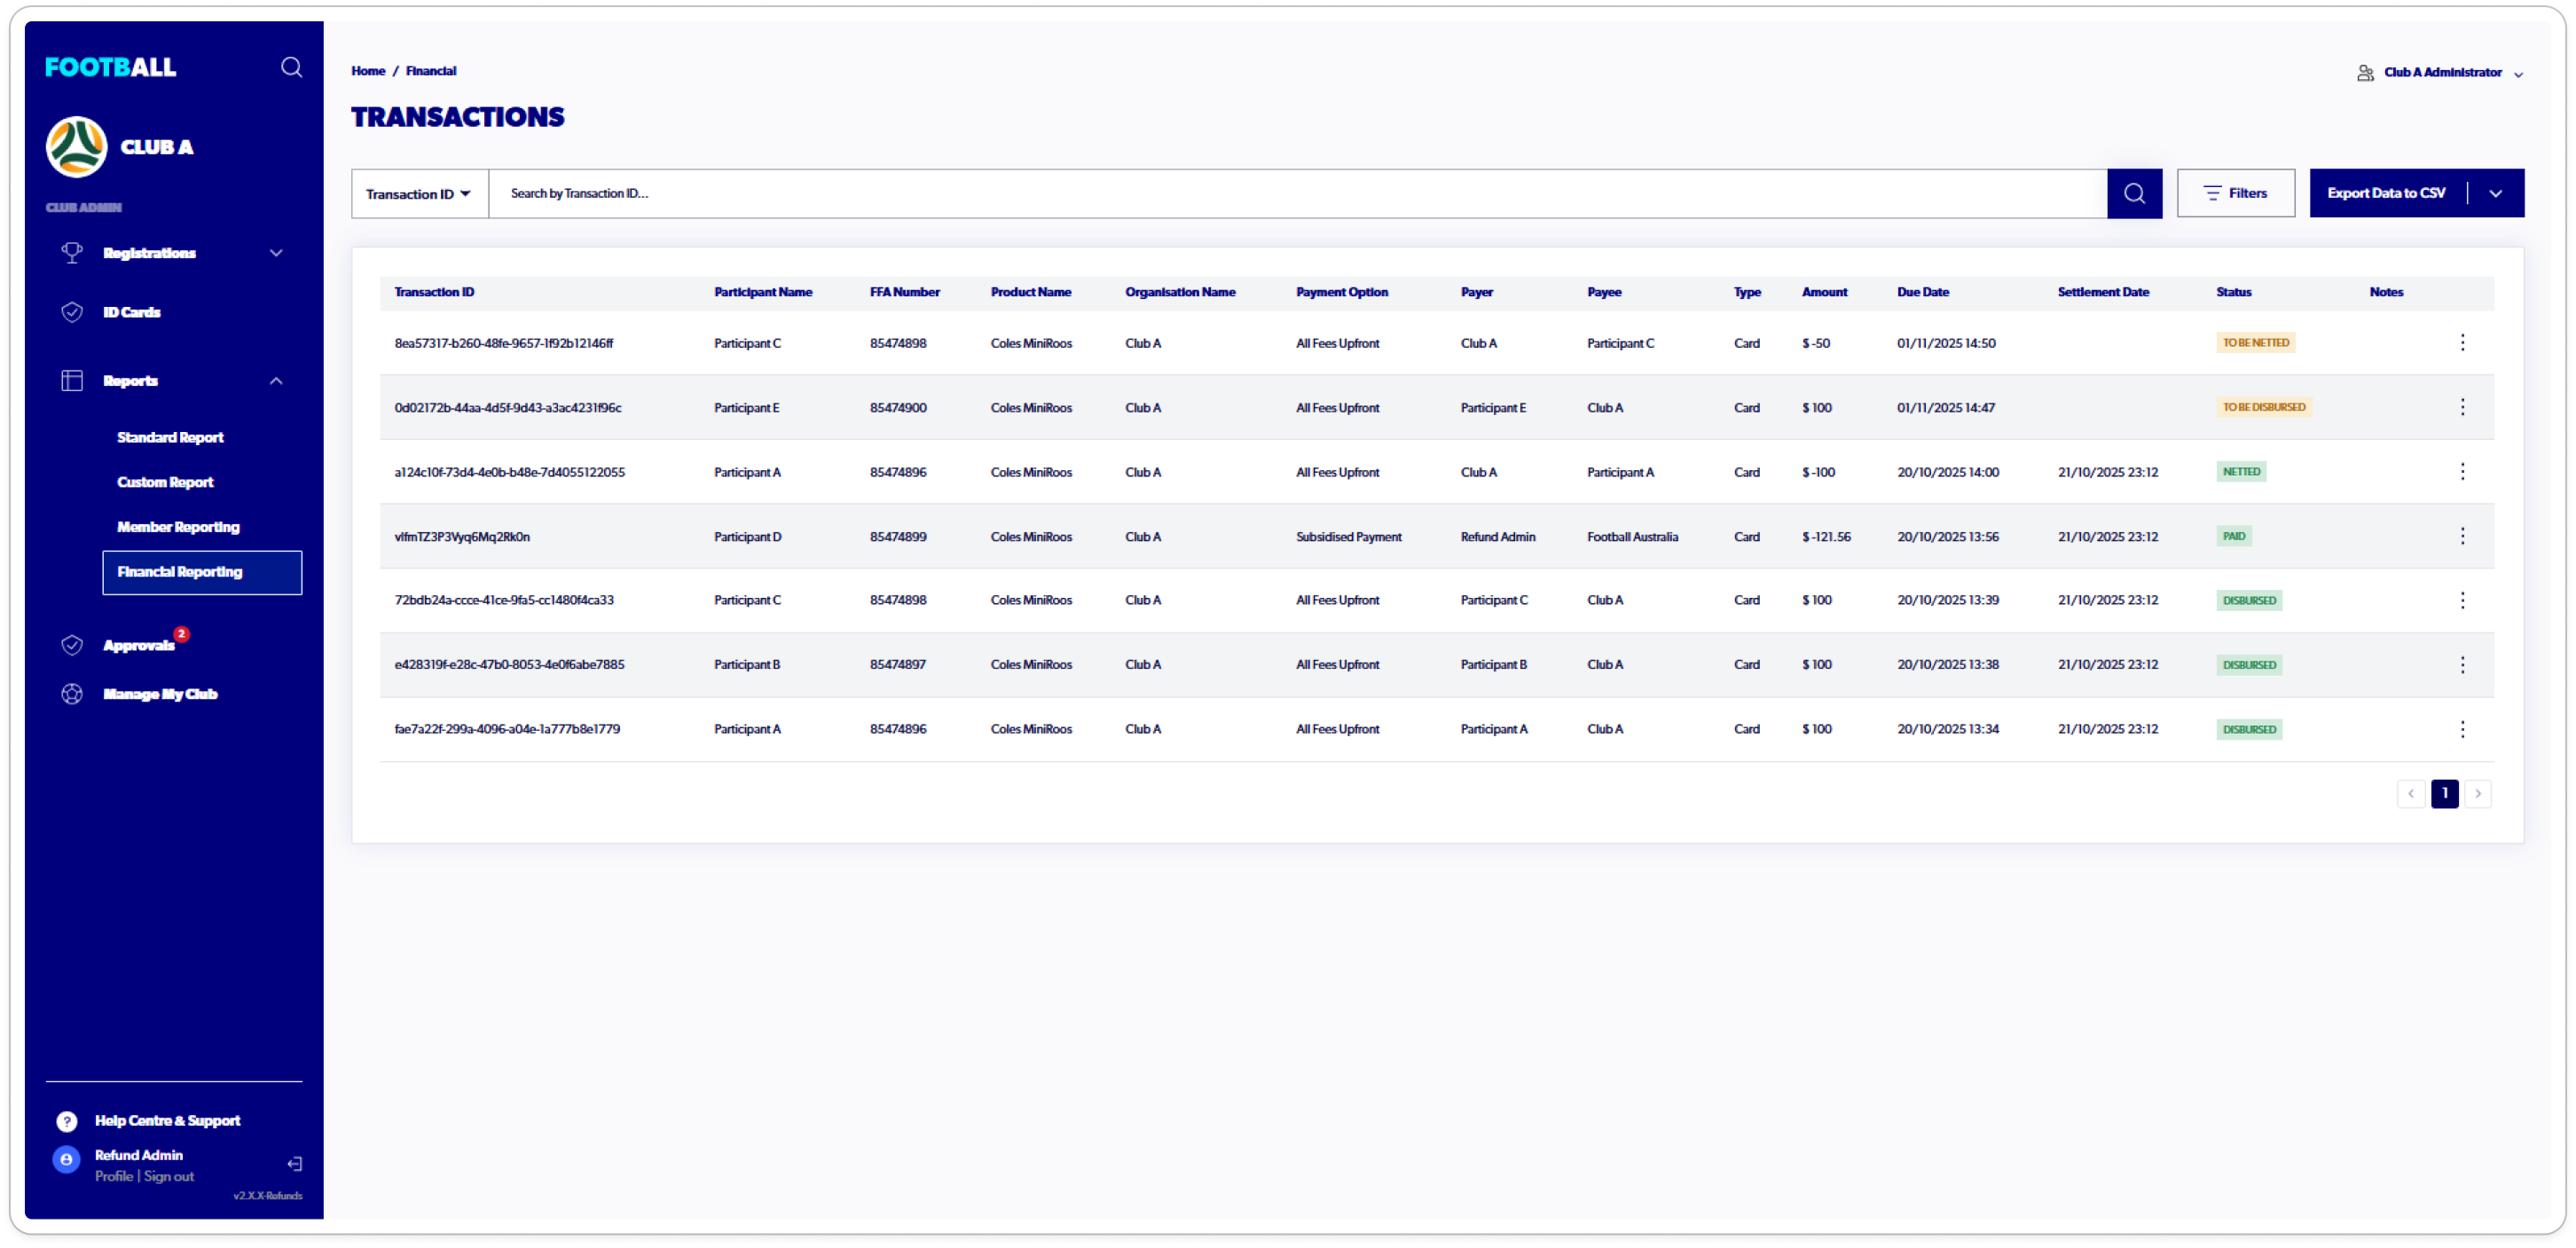The image size is (2576, 1248).
Task: Expand the Registrations menu section
Action: click(x=276, y=253)
